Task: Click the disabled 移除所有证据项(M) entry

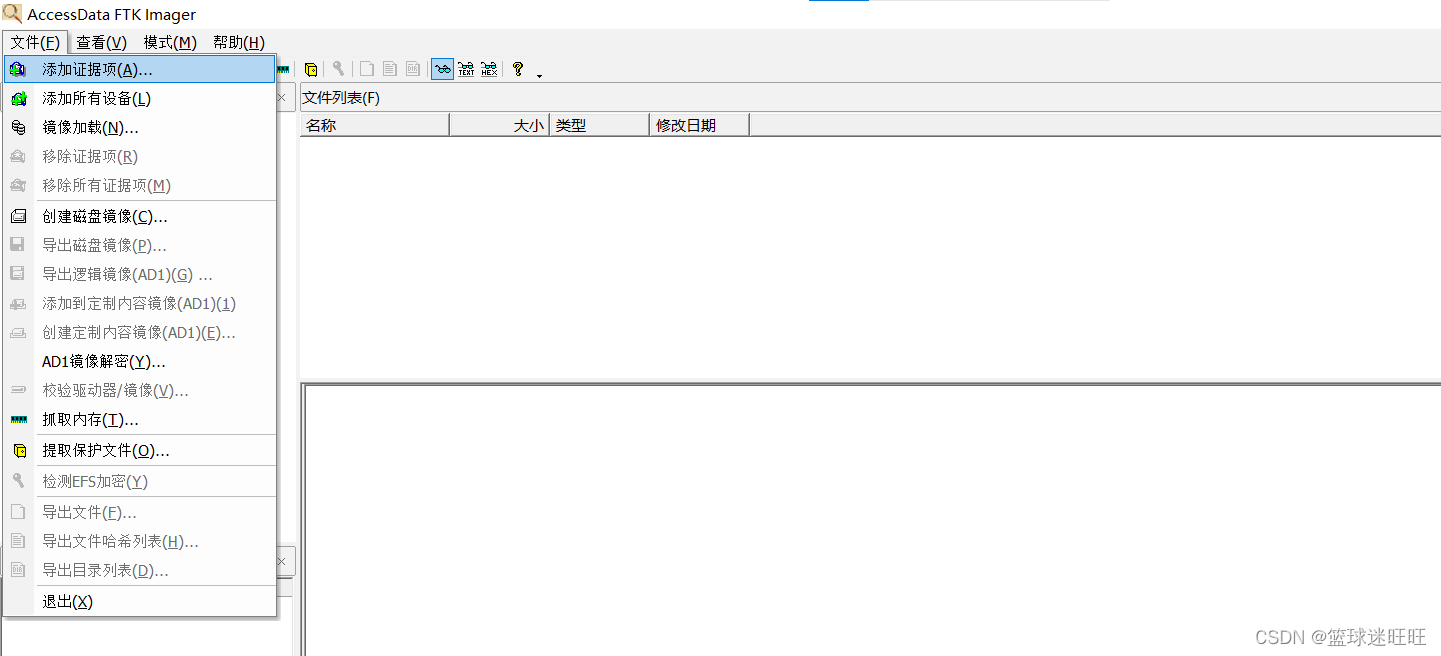Action: [139, 185]
